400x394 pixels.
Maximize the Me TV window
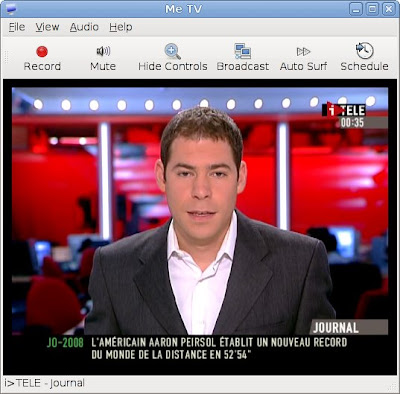(372, 9)
